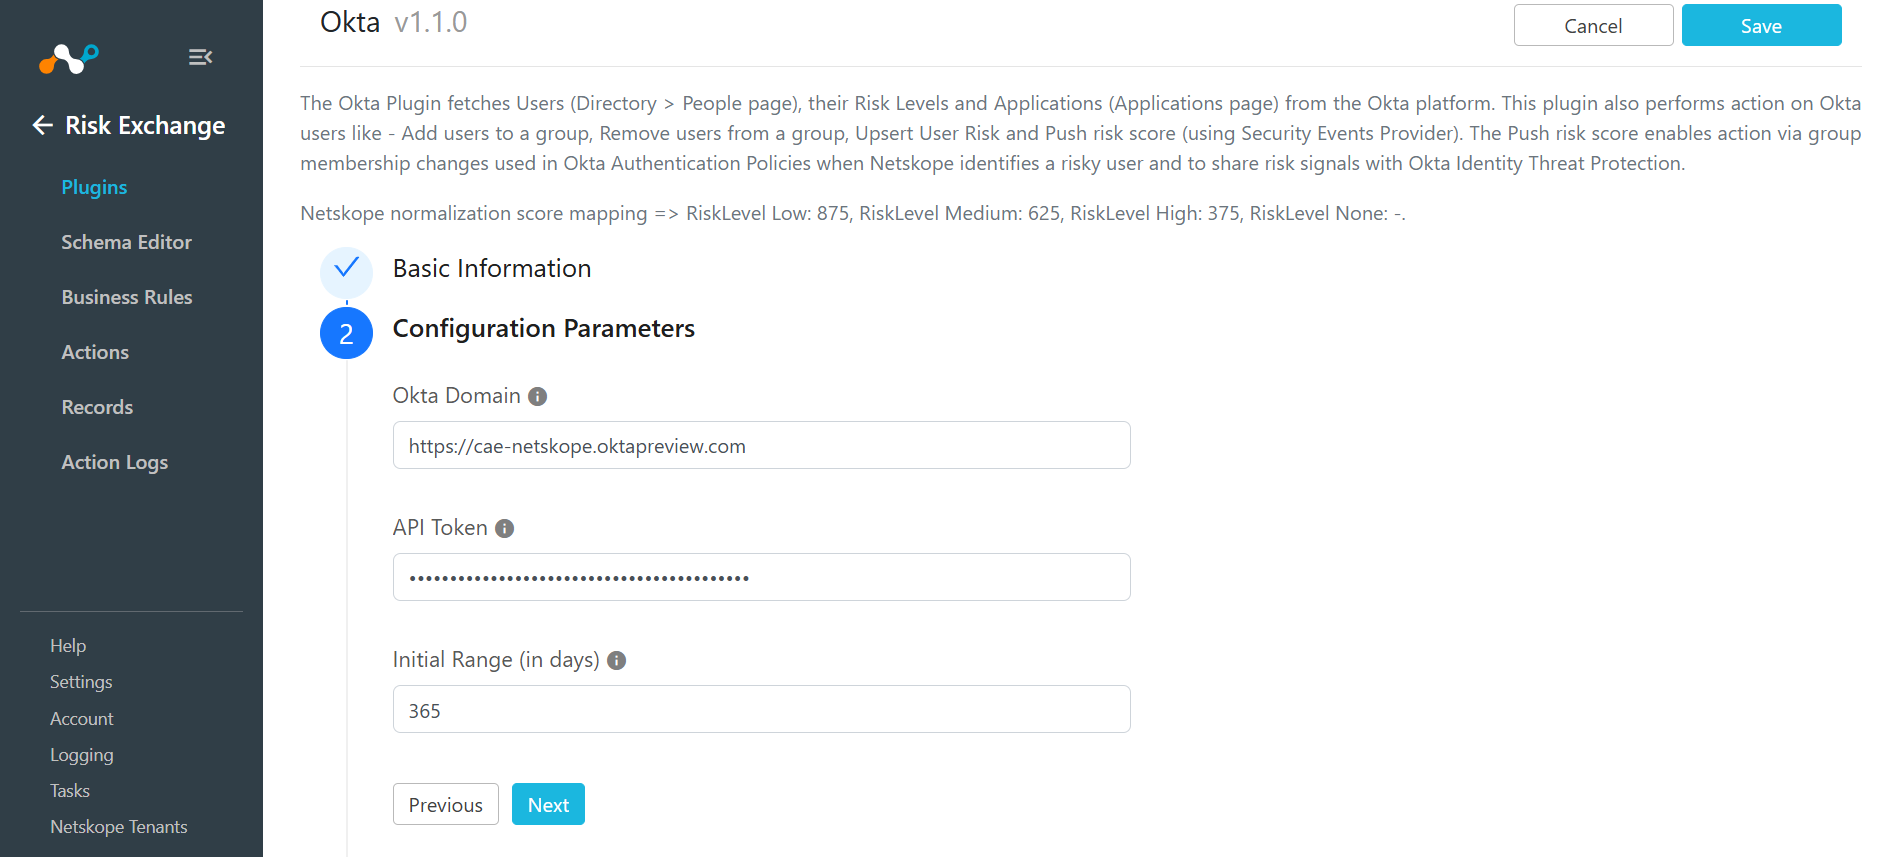
Task: Focus the Okta Domain input field
Action: click(761, 445)
